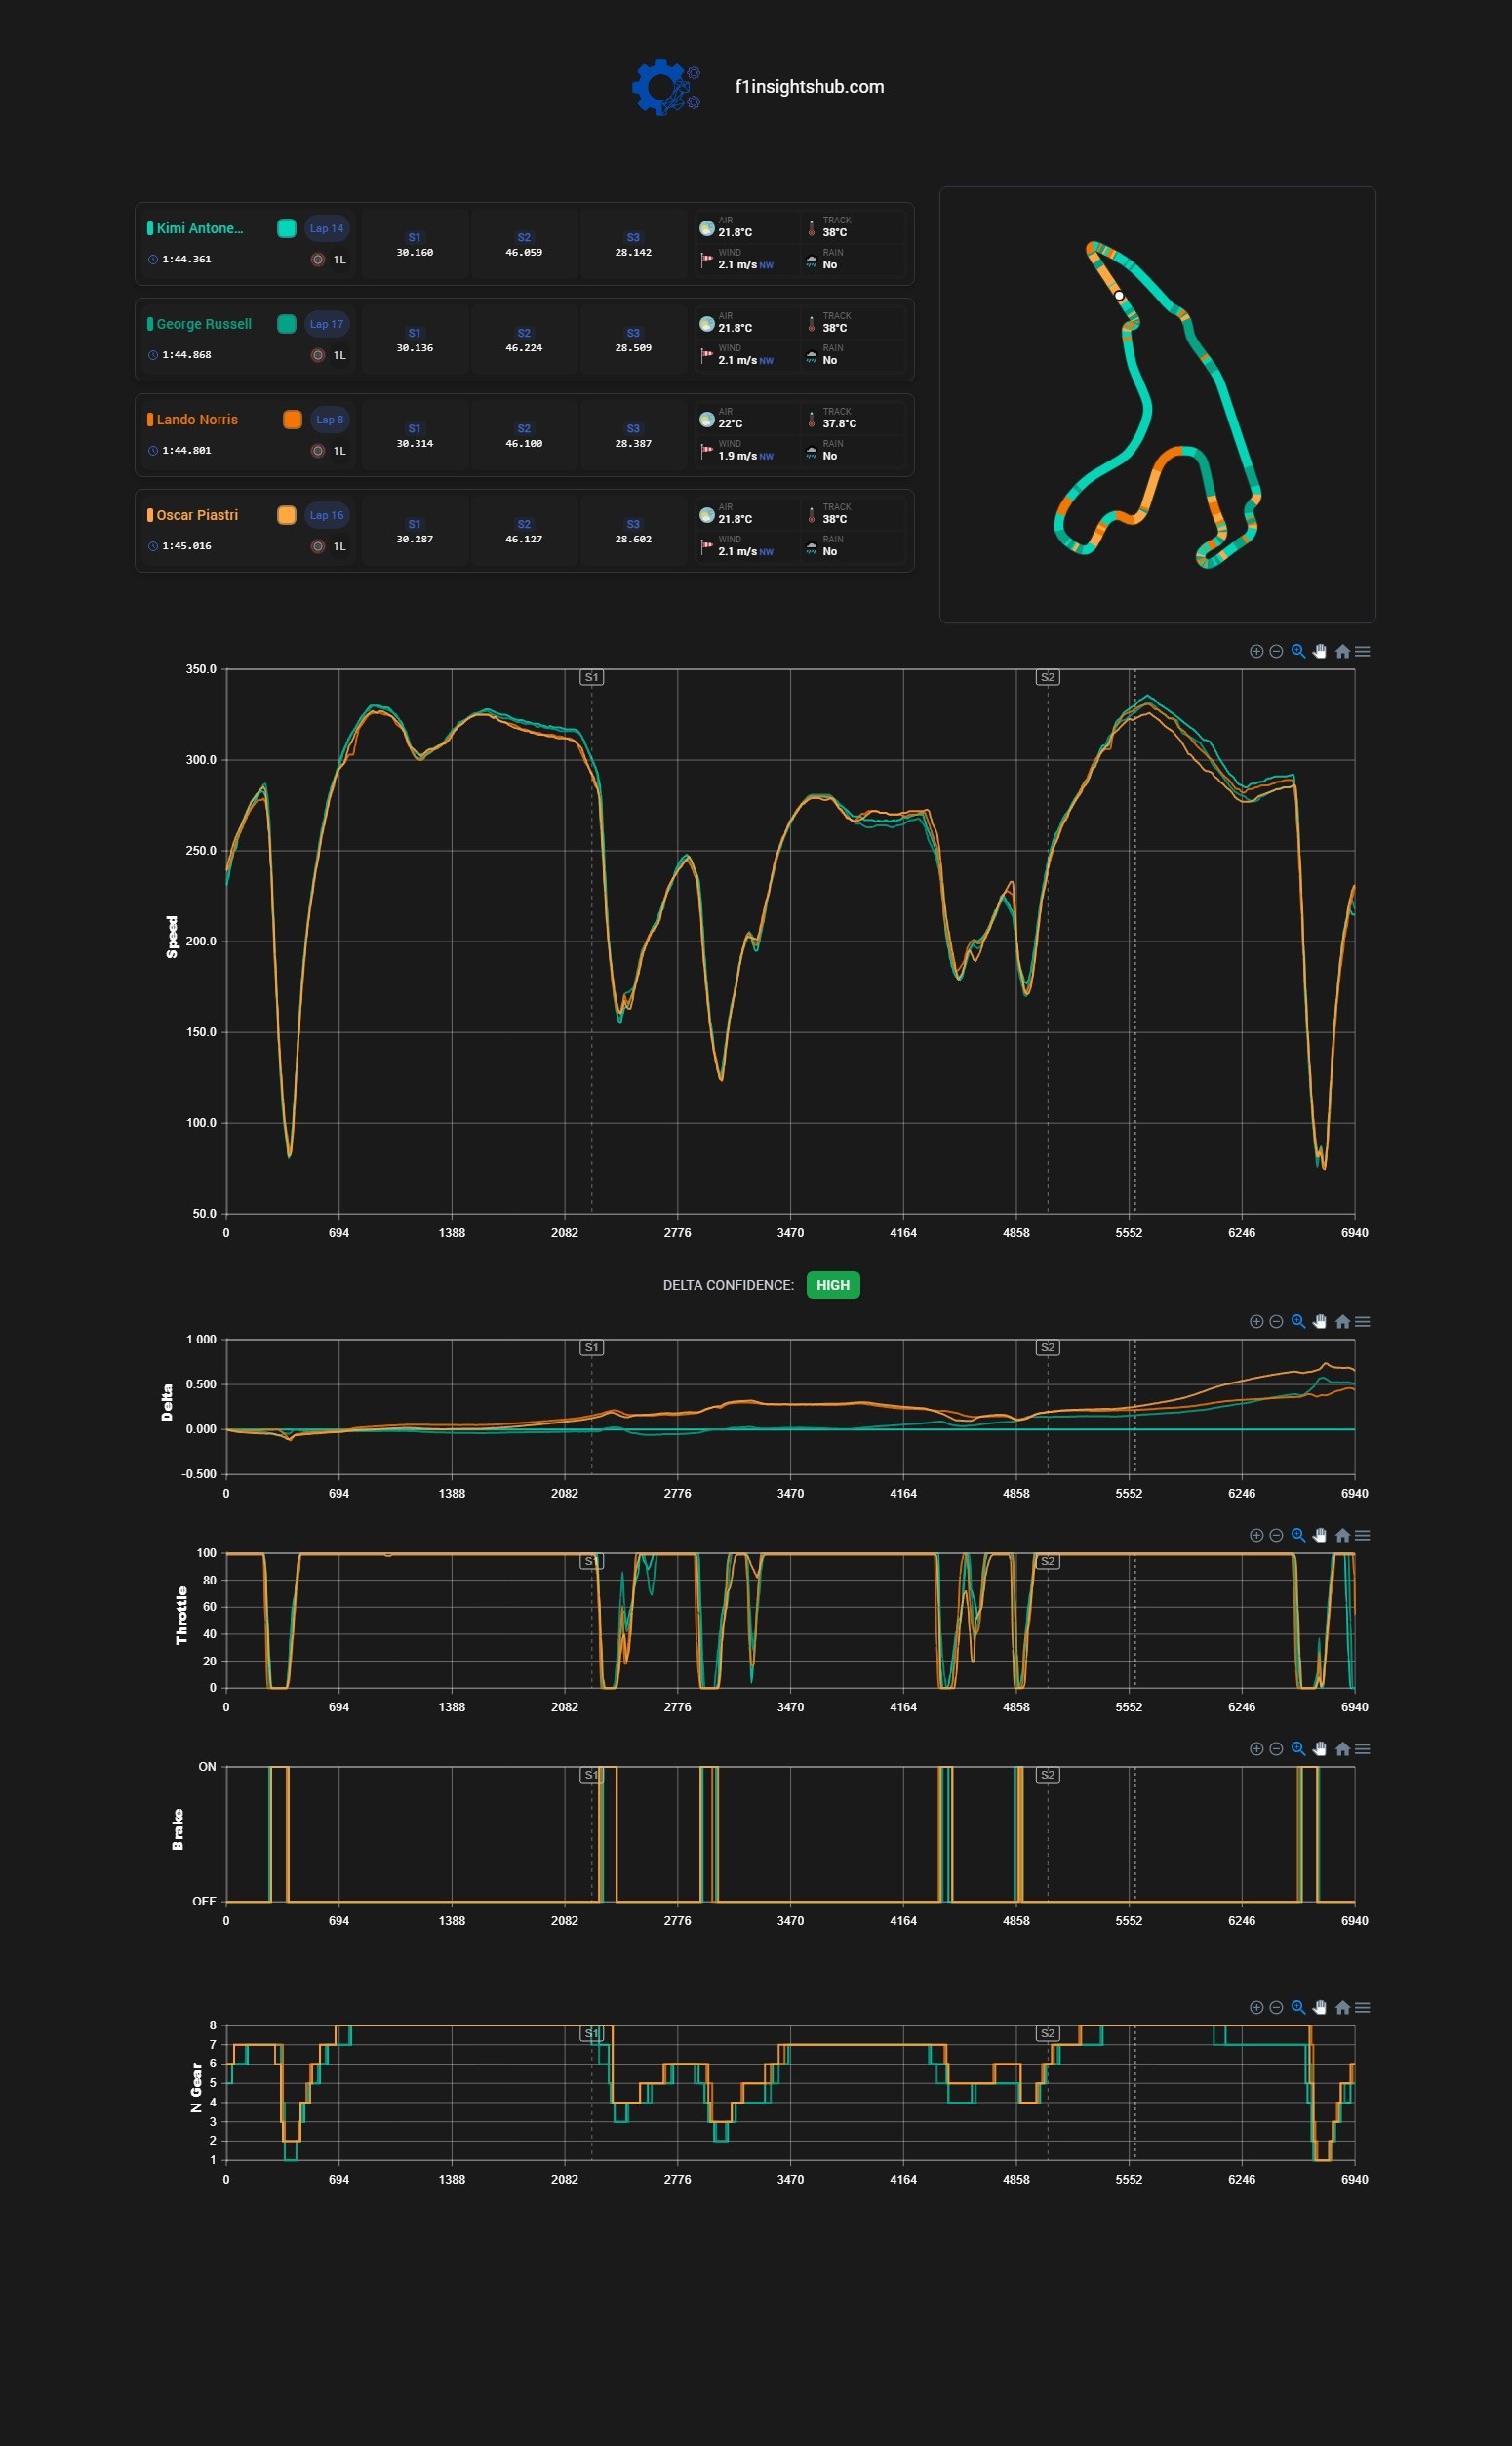Open the f1insightshub.com link

[x=809, y=87]
